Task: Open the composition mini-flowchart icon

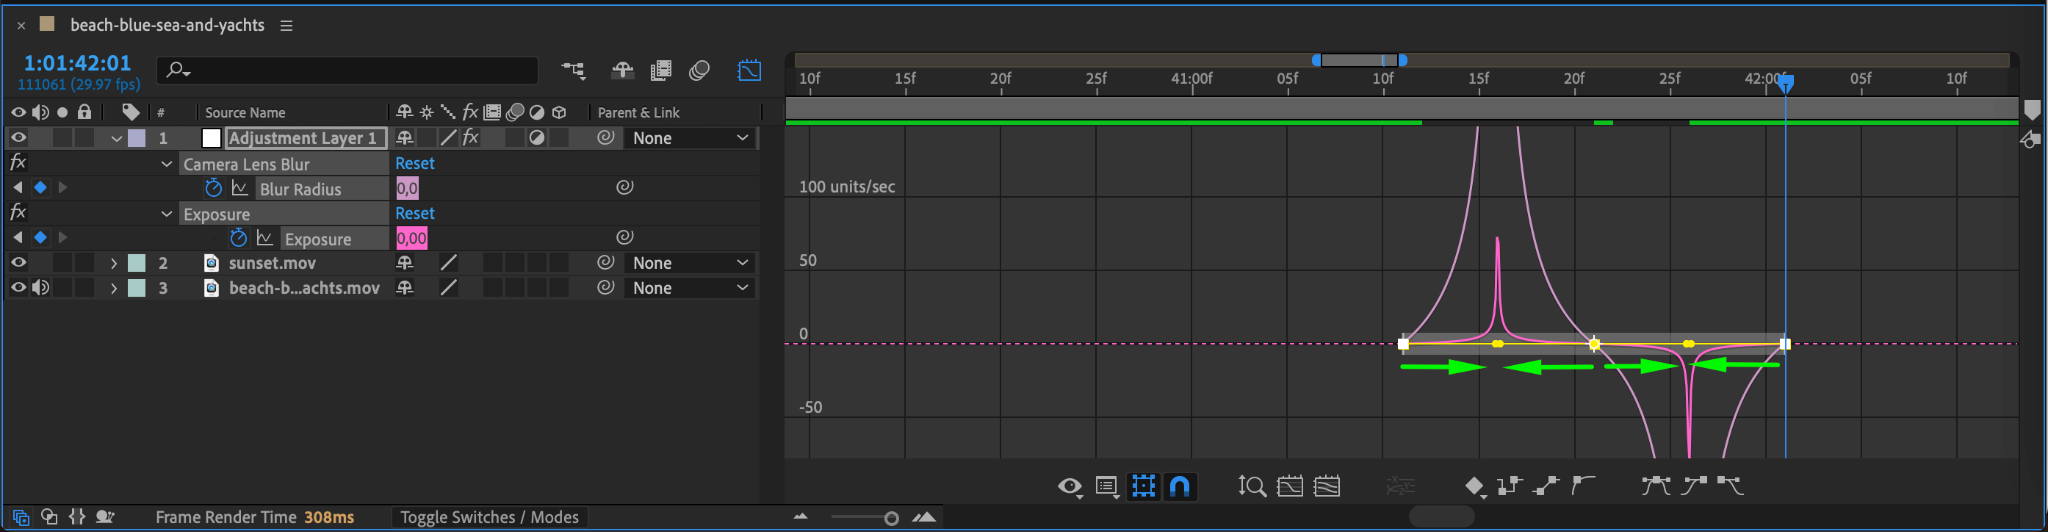Action: pyautogui.click(x=573, y=70)
